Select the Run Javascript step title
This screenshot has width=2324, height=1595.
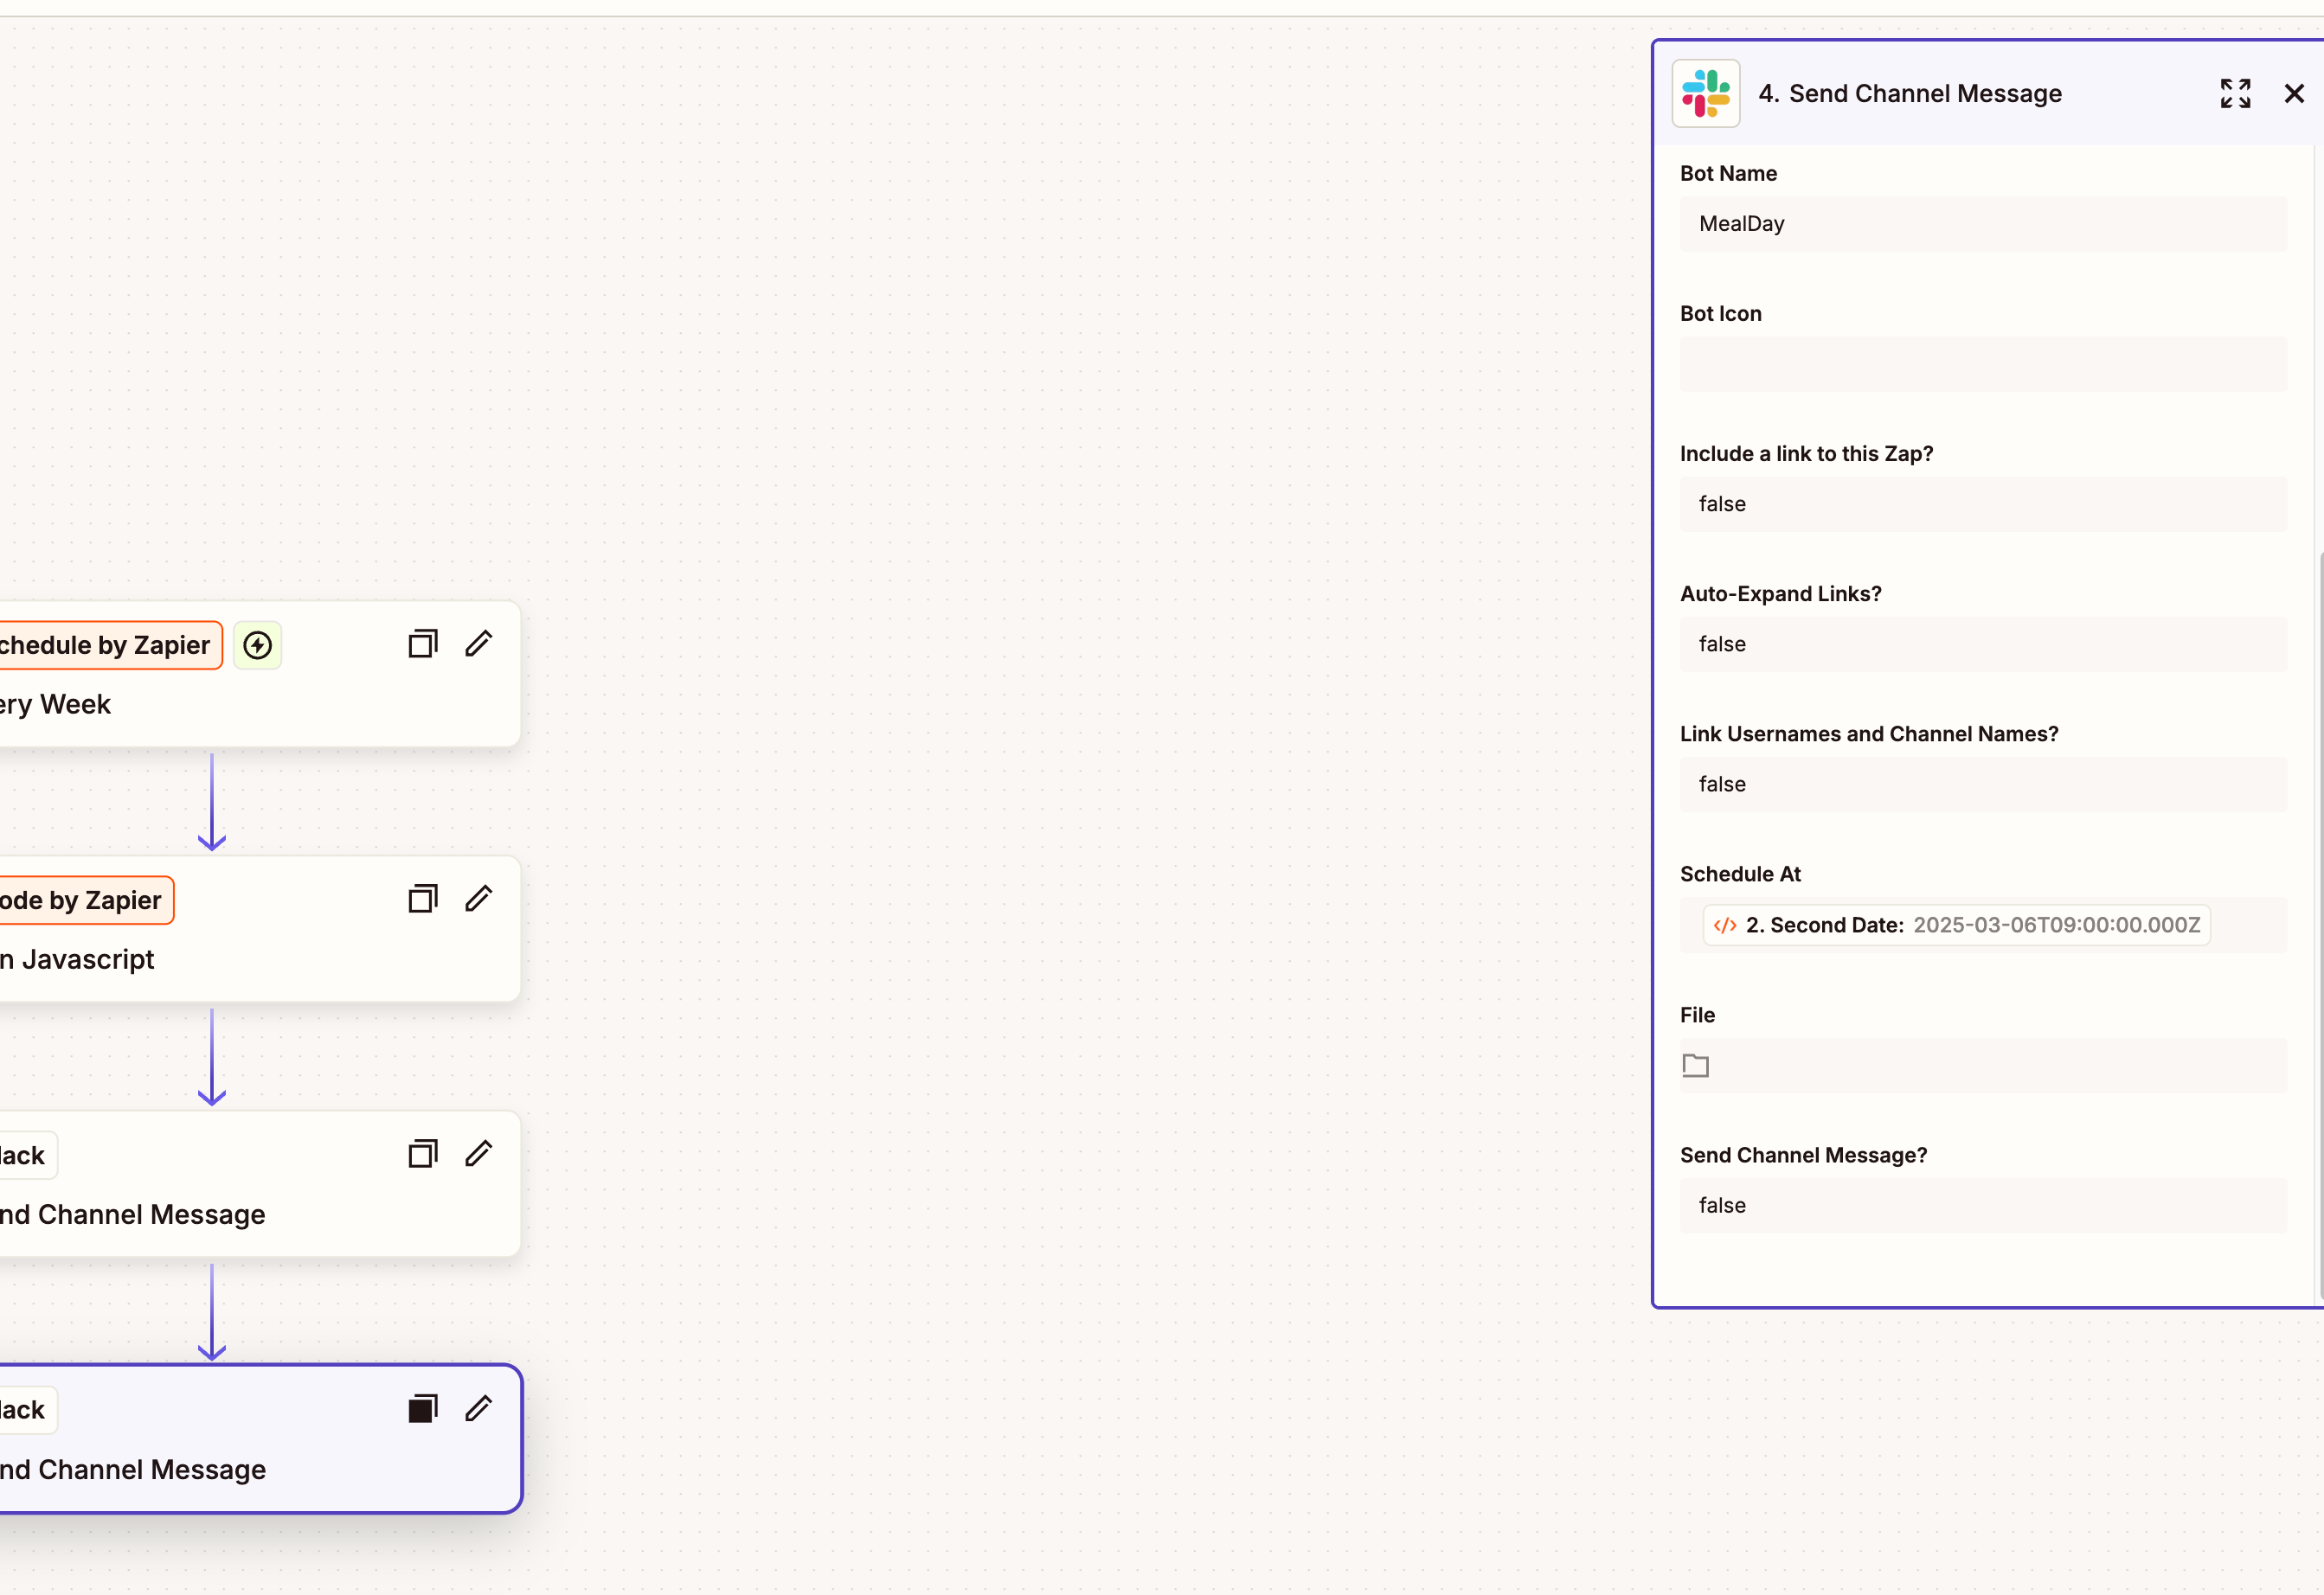[x=77, y=959]
